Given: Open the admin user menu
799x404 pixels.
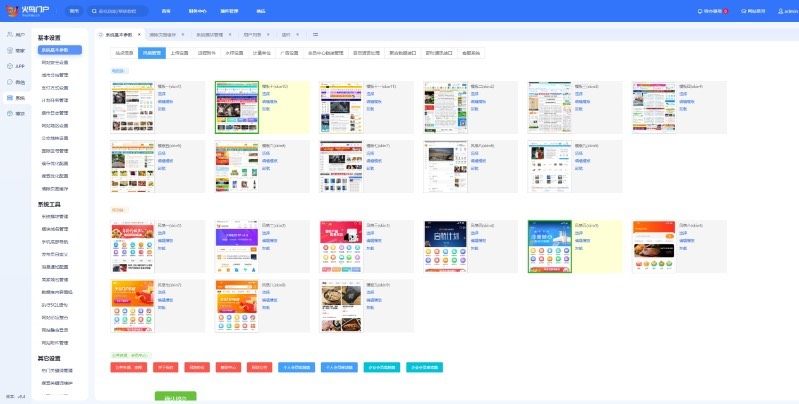Looking at the screenshot, I should click(788, 11).
